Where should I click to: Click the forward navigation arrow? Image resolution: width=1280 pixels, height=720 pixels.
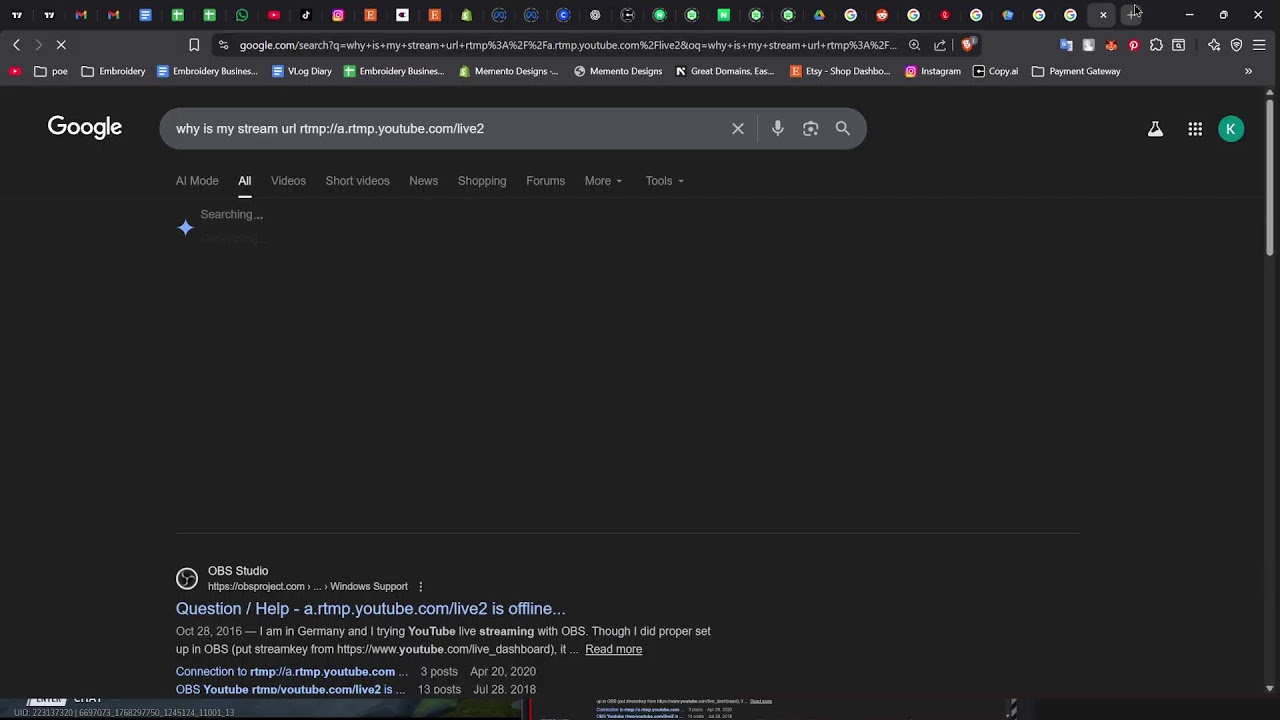(x=38, y=45)
